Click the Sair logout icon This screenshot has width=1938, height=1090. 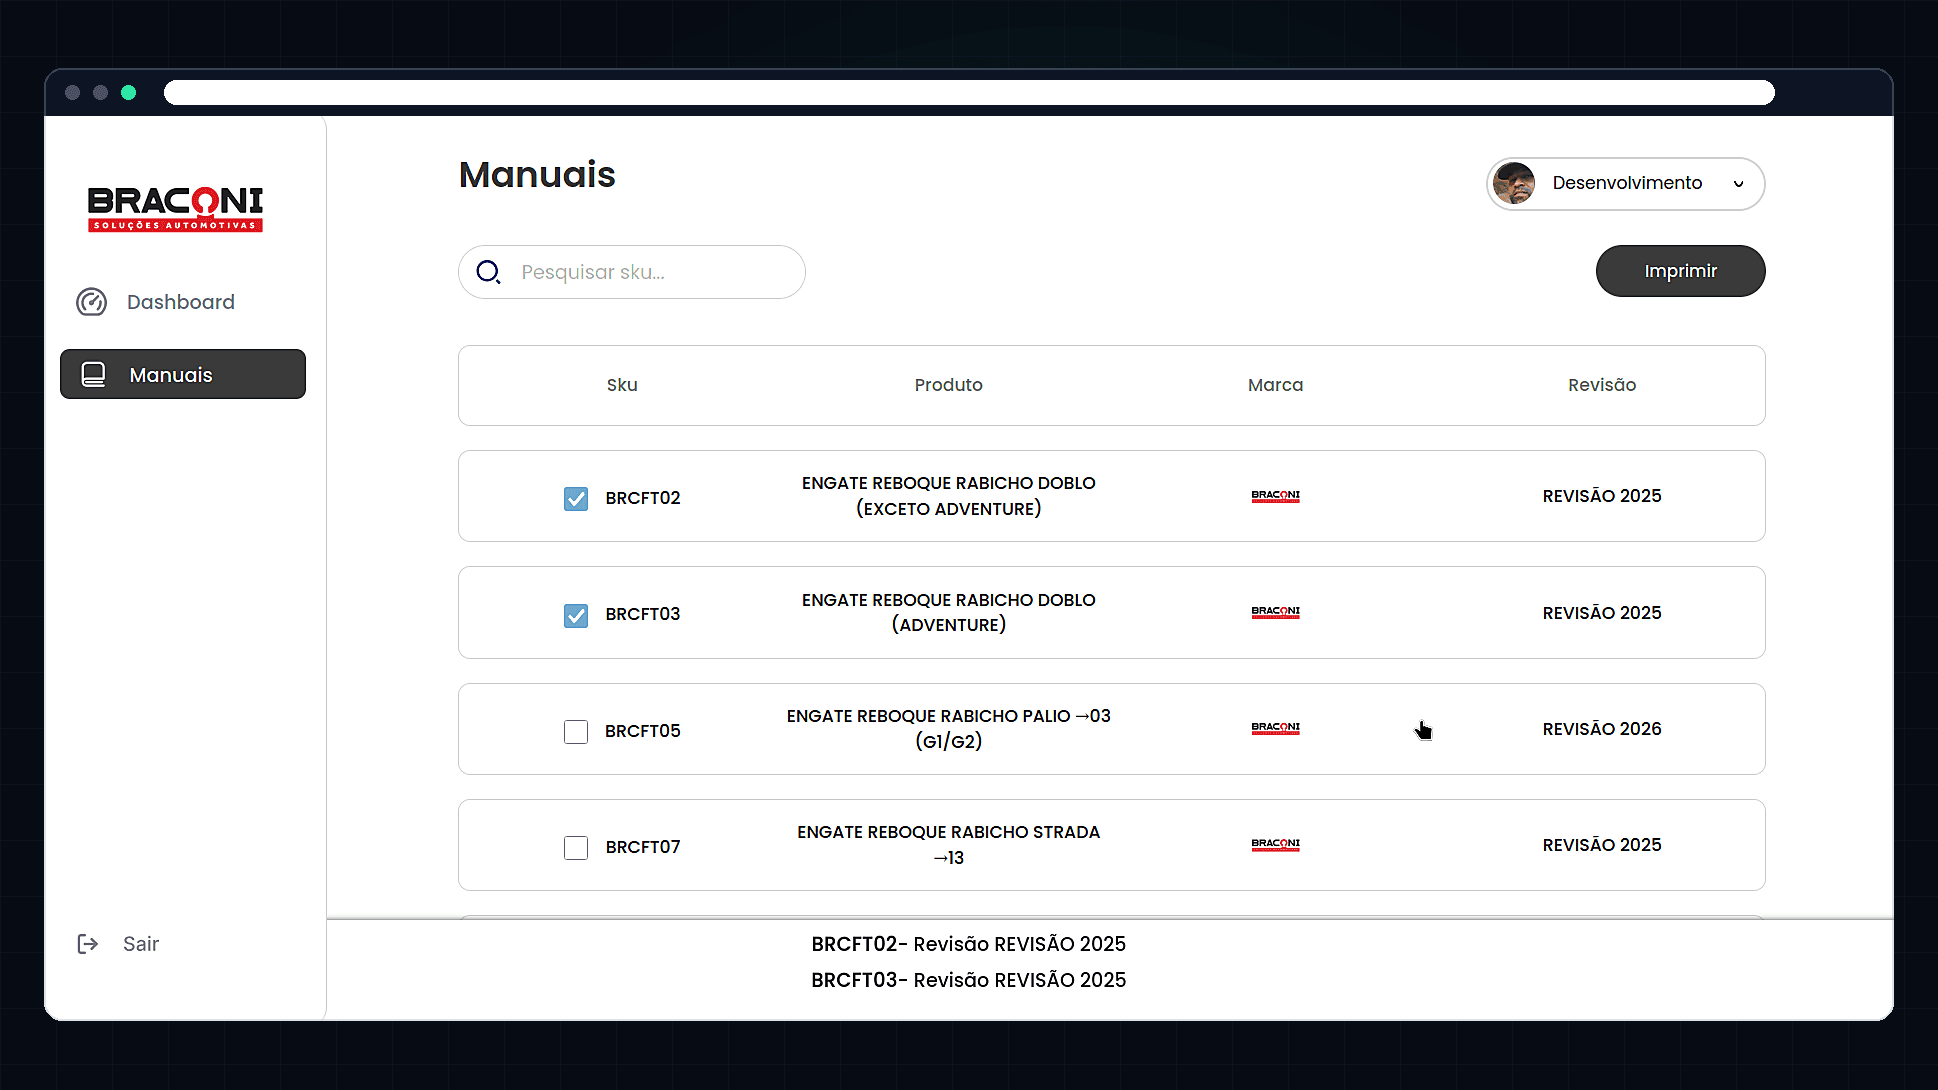[x=88, y=944]
